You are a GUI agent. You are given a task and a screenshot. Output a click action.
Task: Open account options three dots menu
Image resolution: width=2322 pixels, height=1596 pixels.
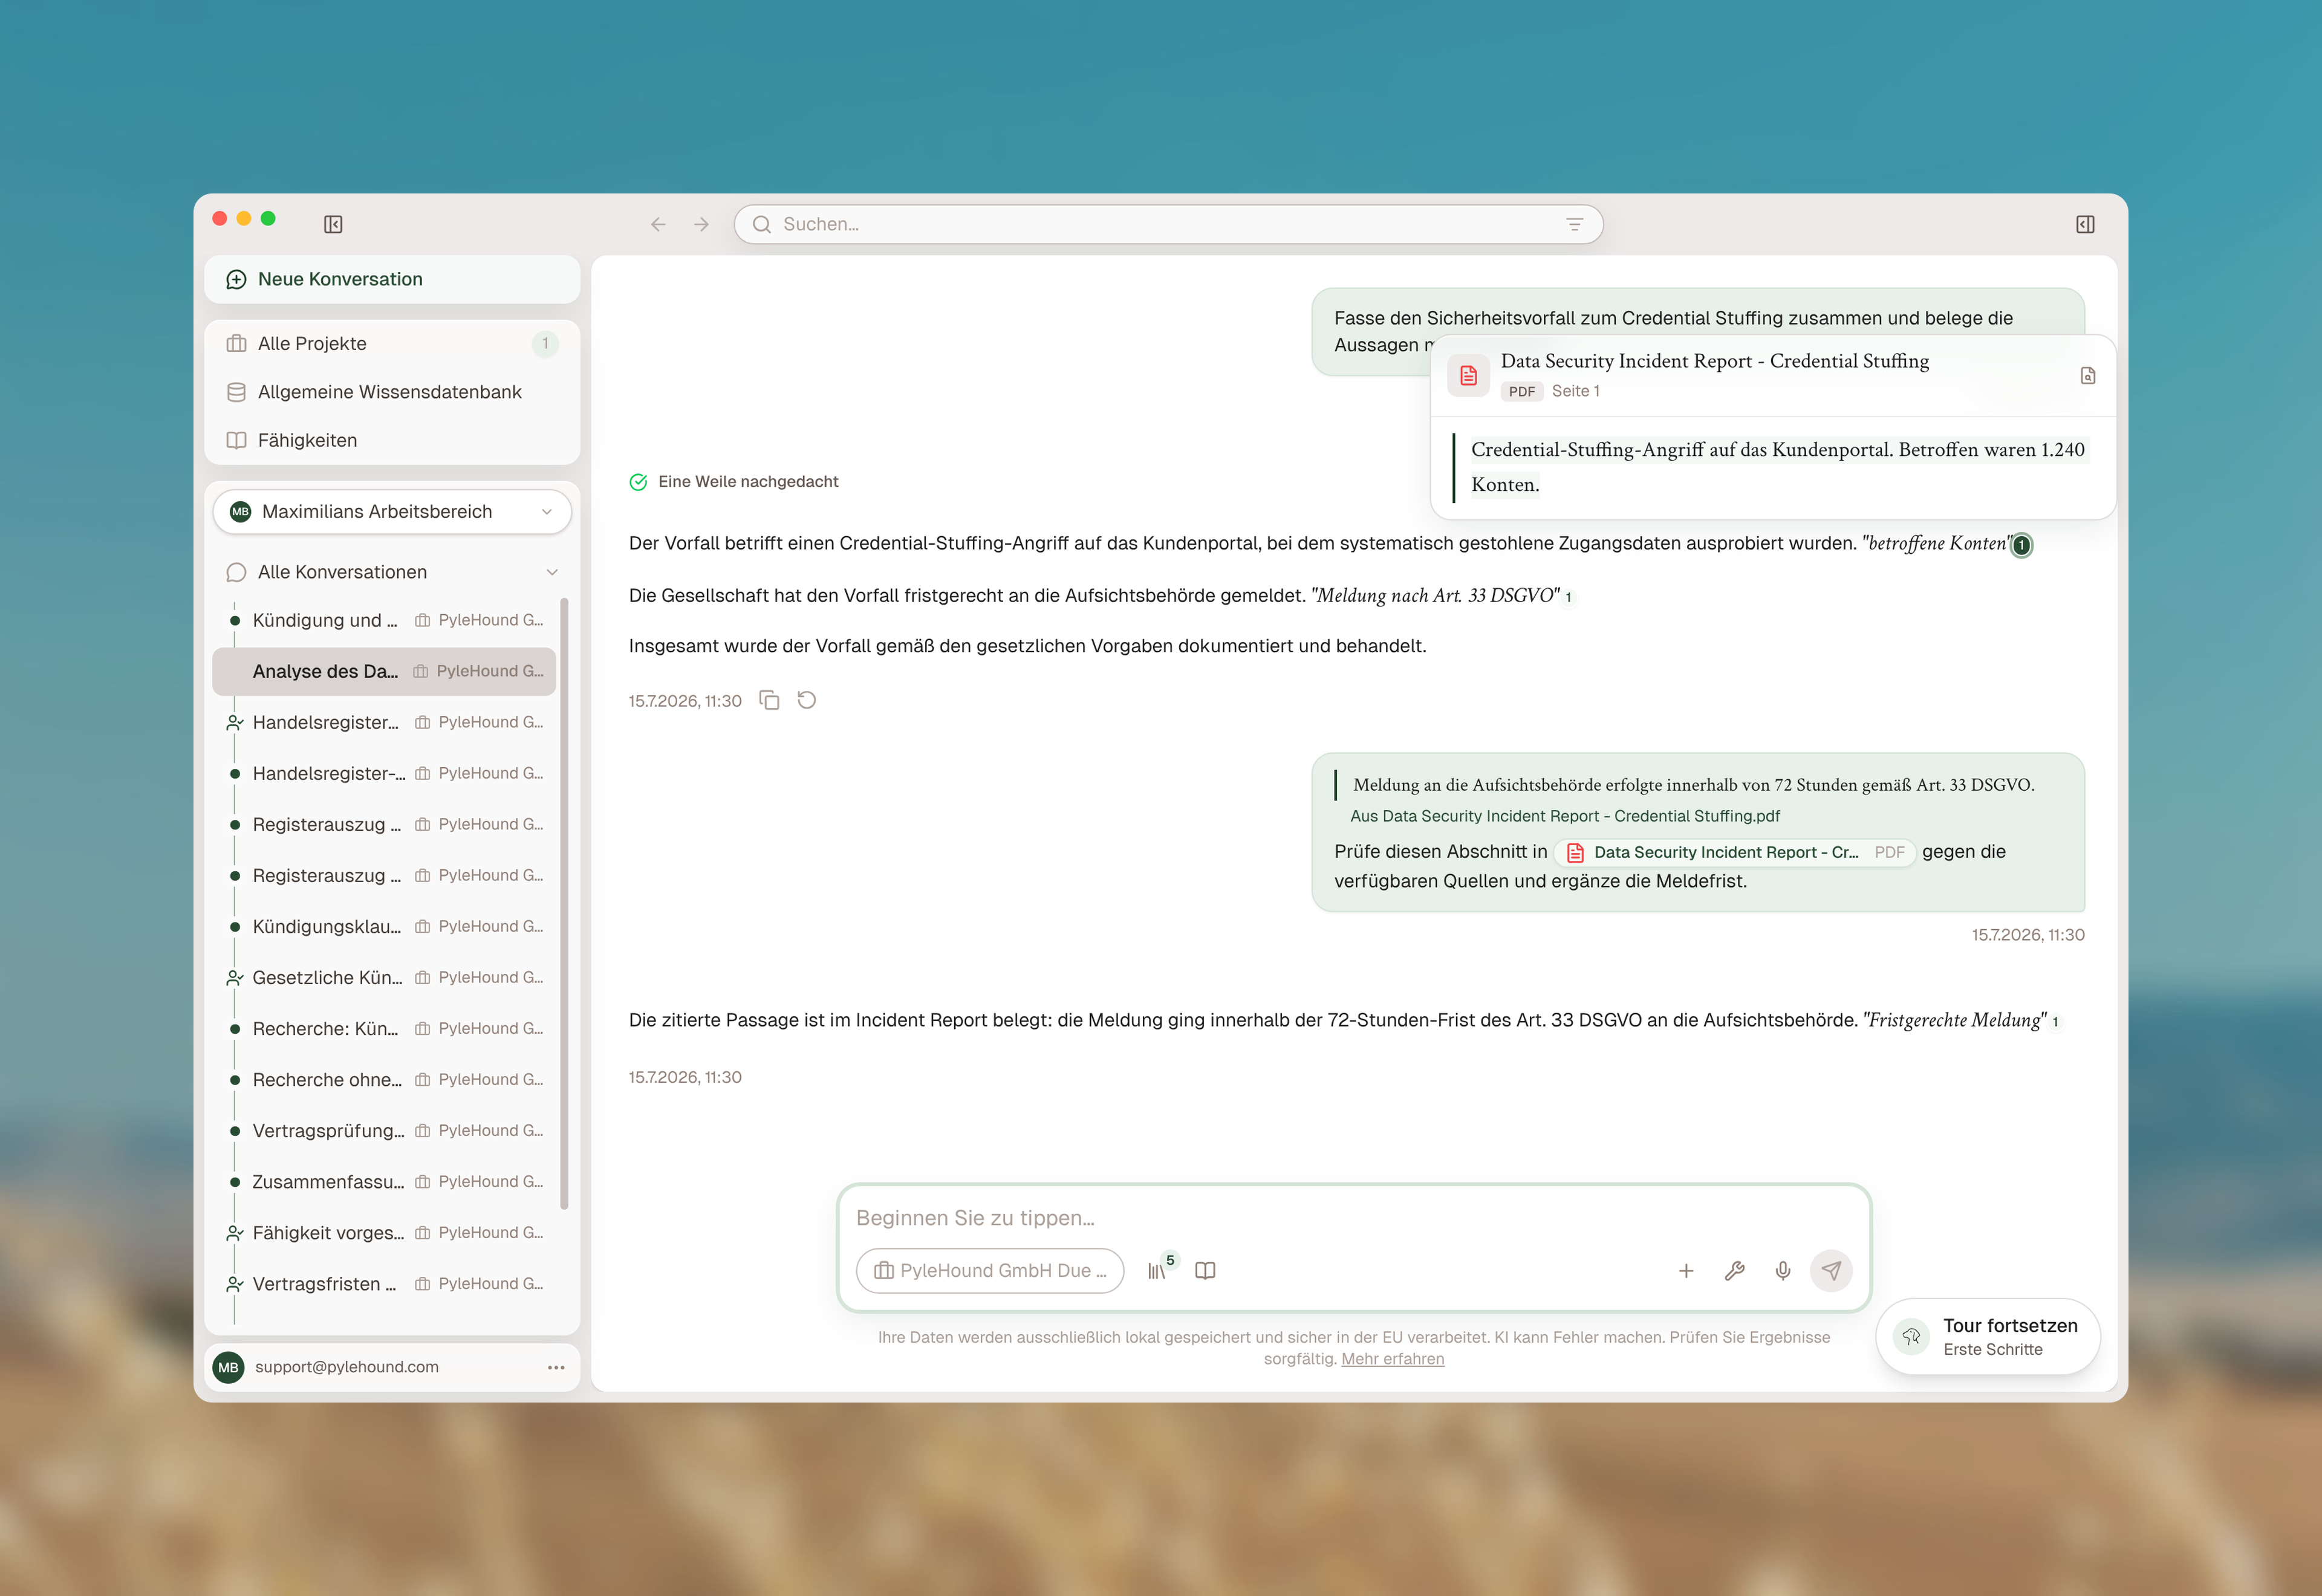(x=556, y=1367)
